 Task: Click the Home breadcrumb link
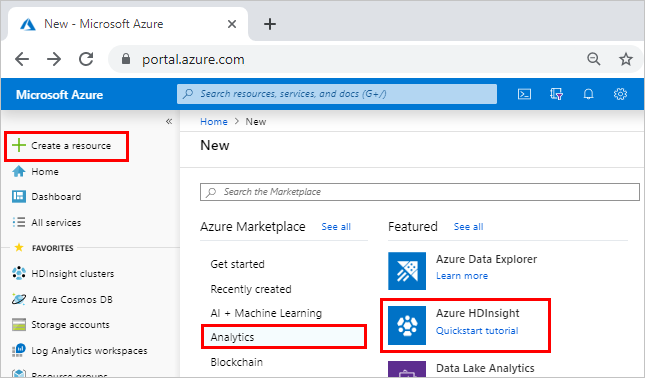pyautogui.click(x=213, y=122)
